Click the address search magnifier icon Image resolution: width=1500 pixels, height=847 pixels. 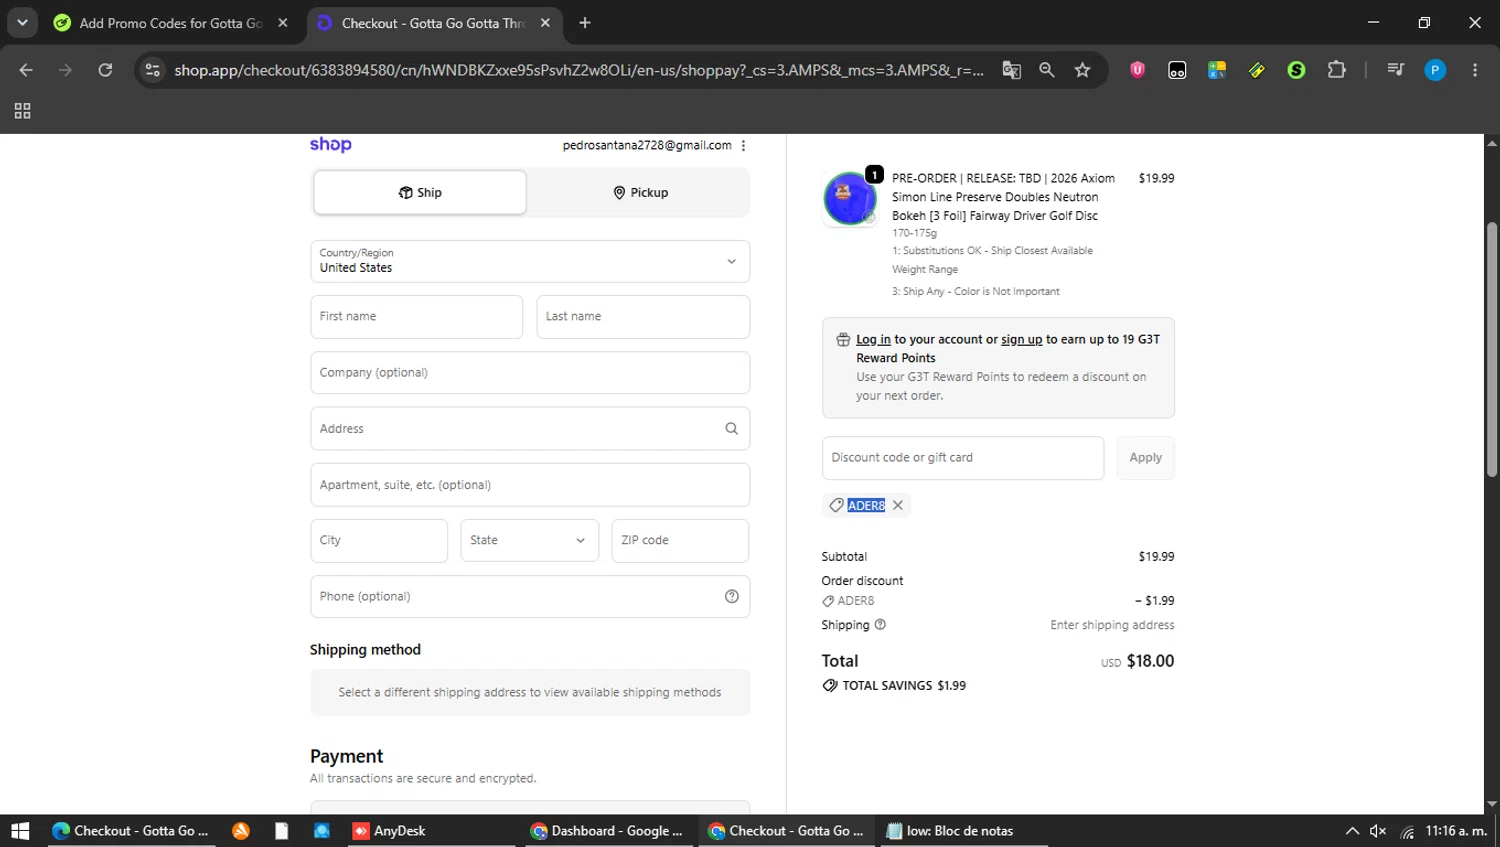[731, 428]
